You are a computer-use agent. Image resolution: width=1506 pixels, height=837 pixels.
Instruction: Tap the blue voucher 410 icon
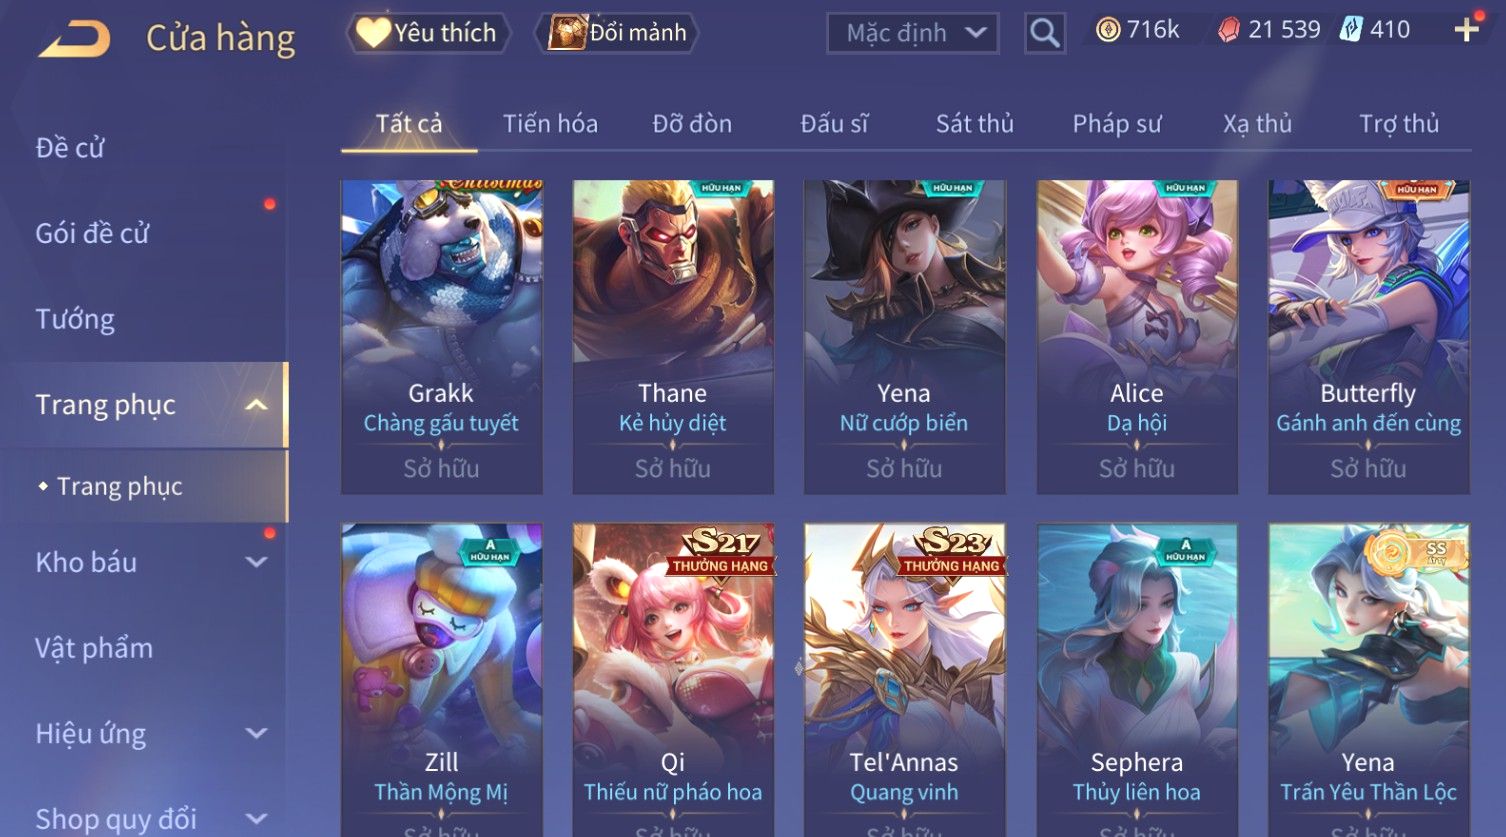point(1351,29)
